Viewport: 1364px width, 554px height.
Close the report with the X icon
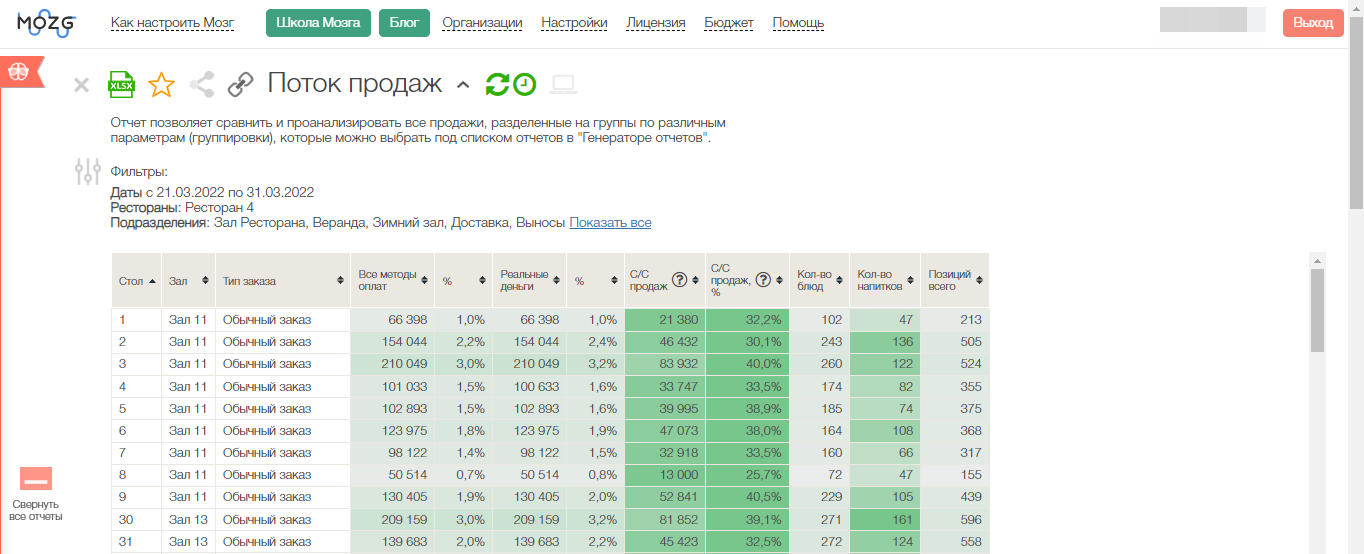pyautogui.click(x=82, y=86)
